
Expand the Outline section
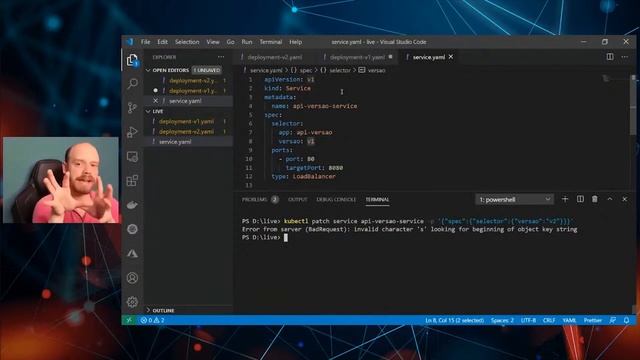pos(163,311)
